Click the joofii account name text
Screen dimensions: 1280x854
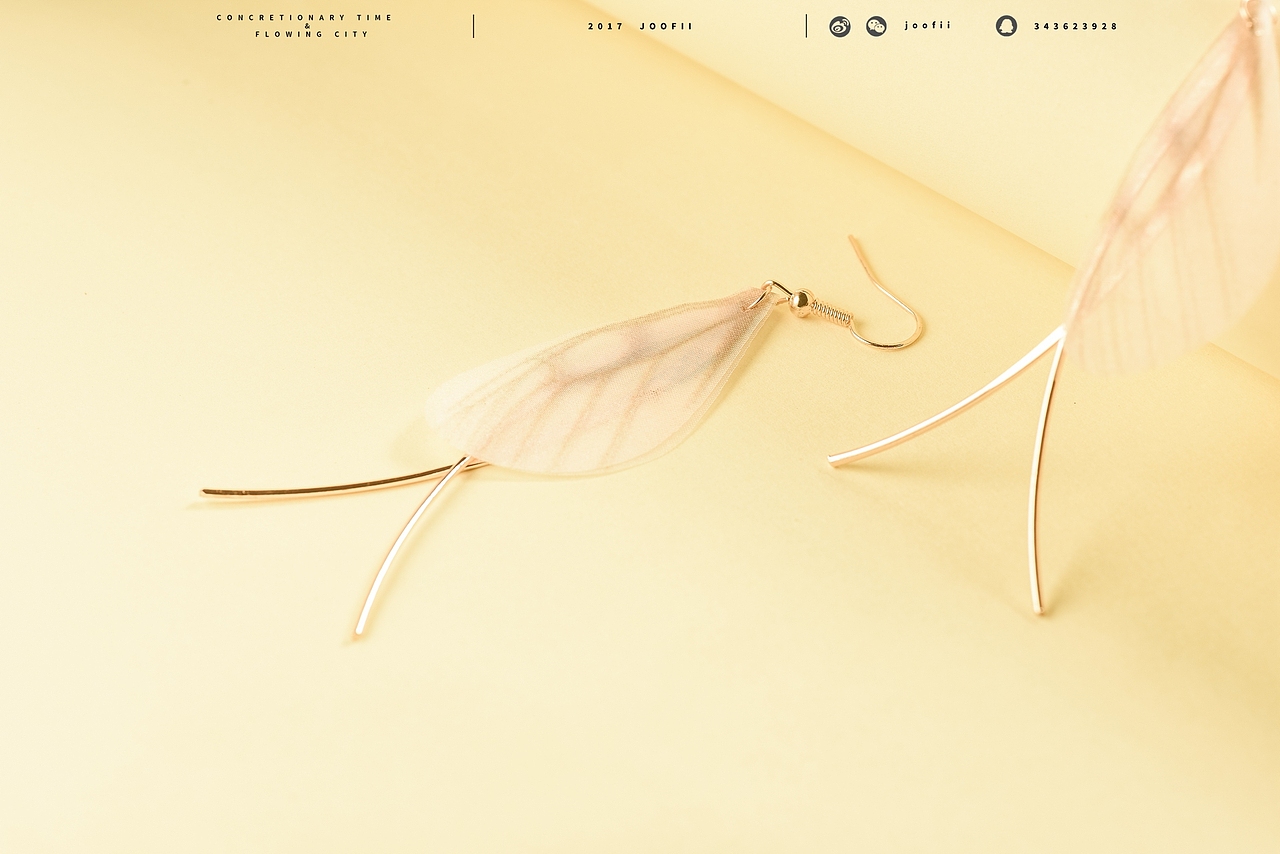tap(928, 25)
